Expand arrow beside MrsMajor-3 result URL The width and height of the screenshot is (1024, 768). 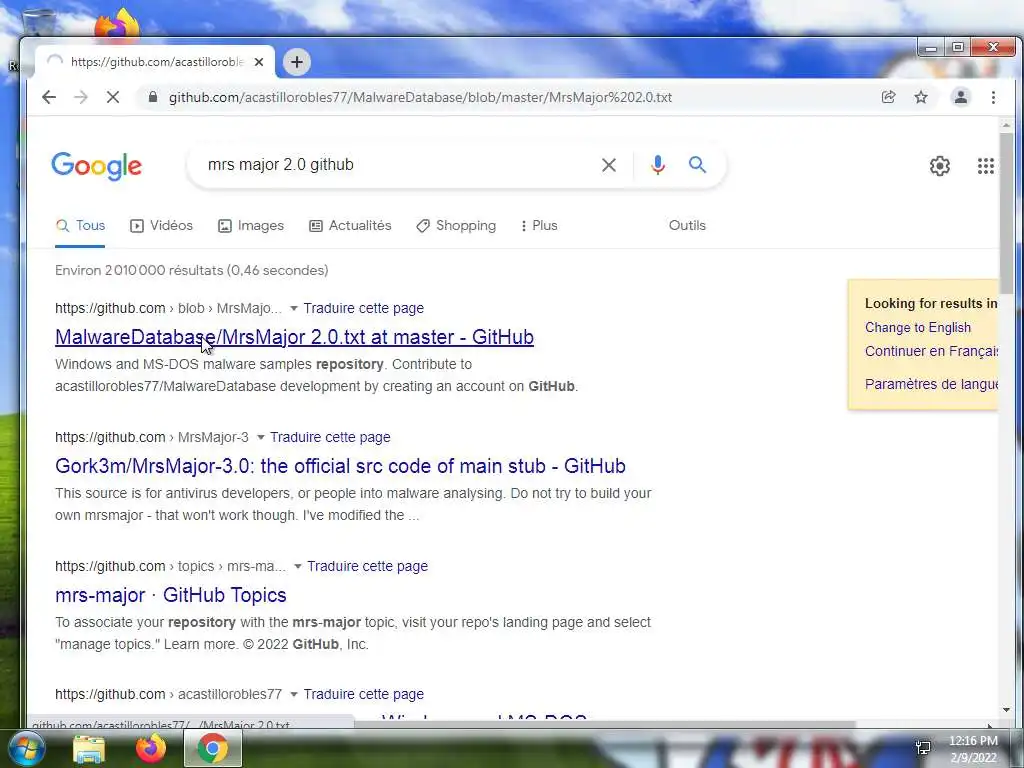pyautogui.click(x=261, y=437)
